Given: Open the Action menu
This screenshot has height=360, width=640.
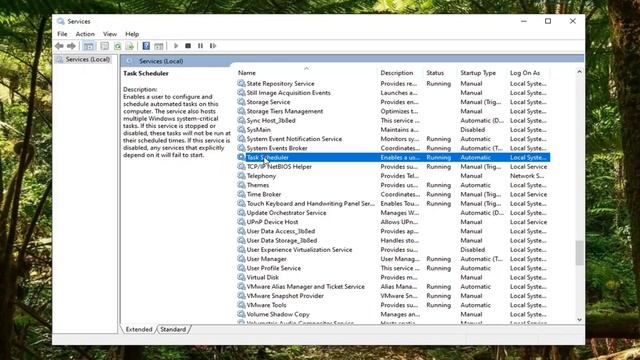Looking at the screenshot, I should click(x=85, y=34).
